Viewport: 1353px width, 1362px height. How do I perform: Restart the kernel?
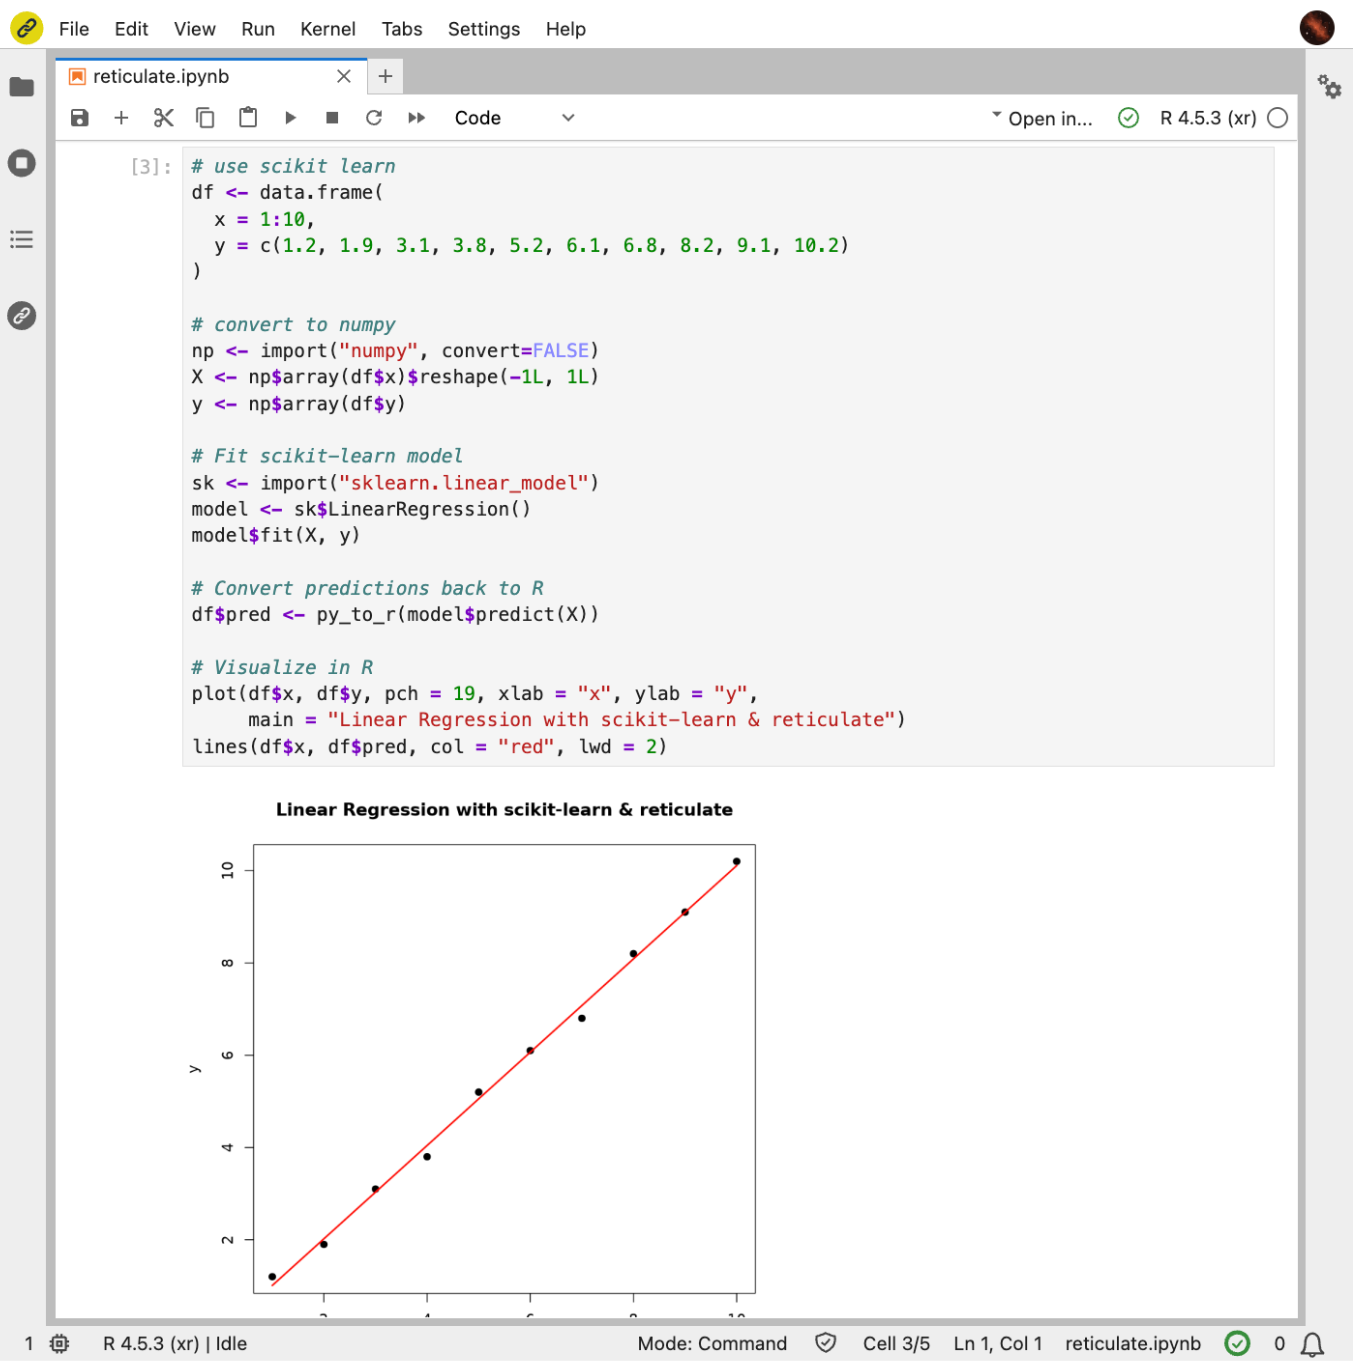(x=374, y=118)
